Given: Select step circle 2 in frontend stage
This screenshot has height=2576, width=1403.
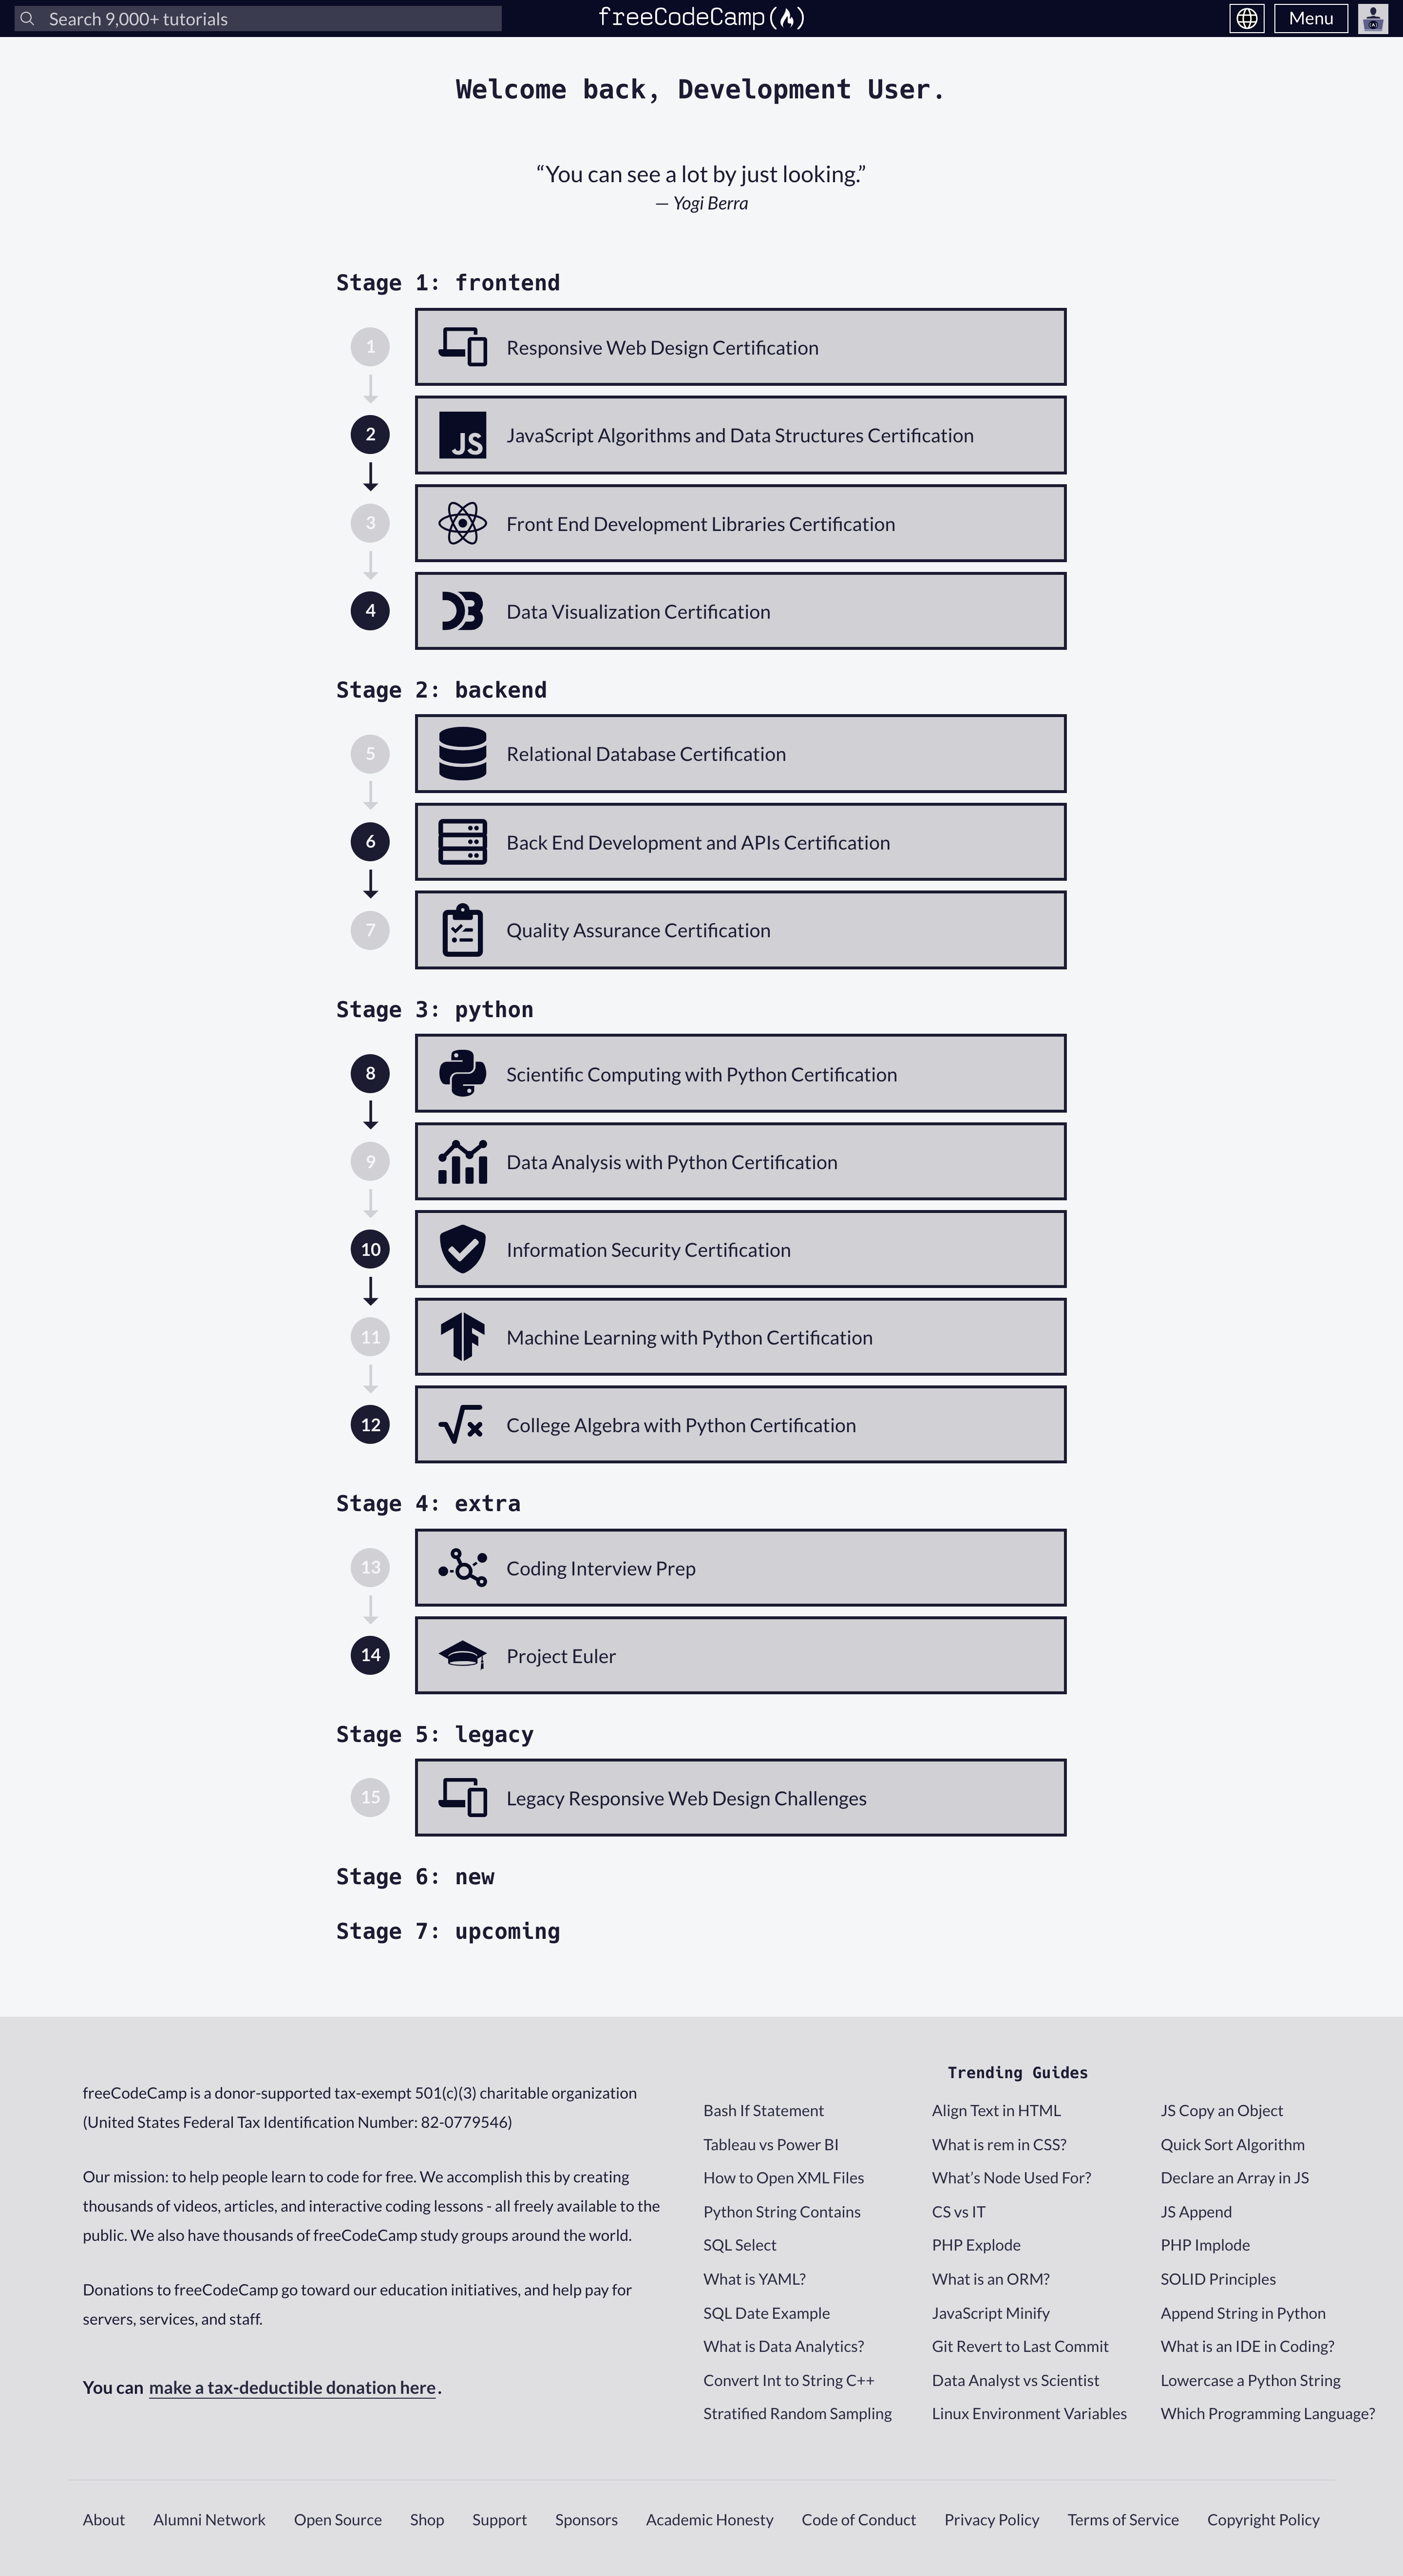Looking at the screenshot, I should click(370, 434).
